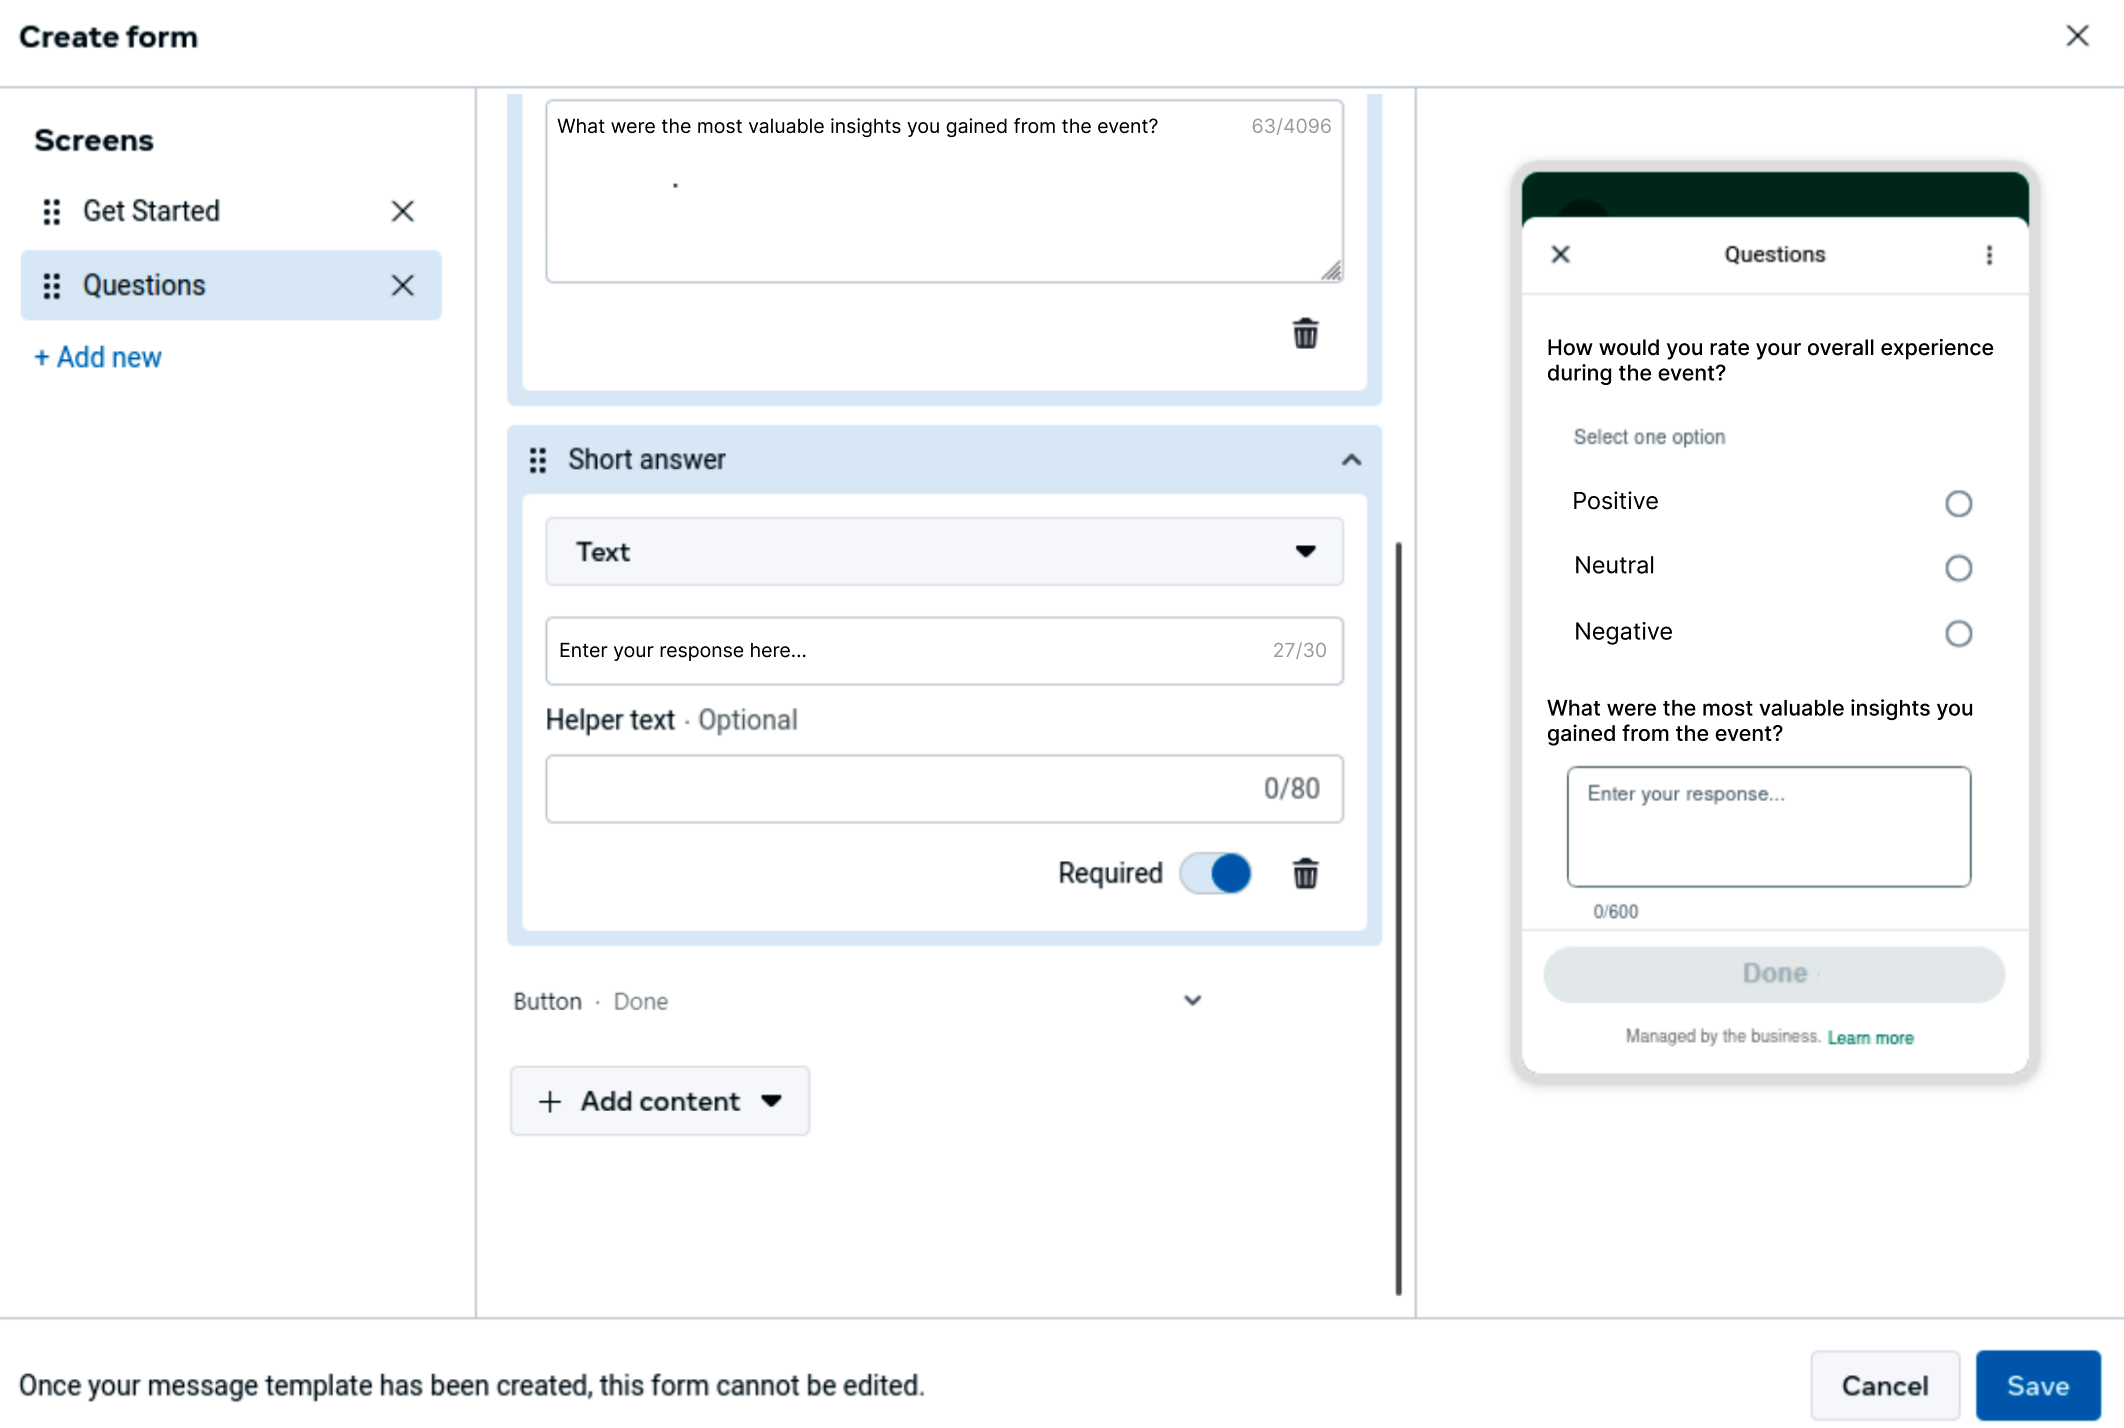2124x1428 pixels.
Task: Remove the Get Started screen
Action: coord(402,211)
